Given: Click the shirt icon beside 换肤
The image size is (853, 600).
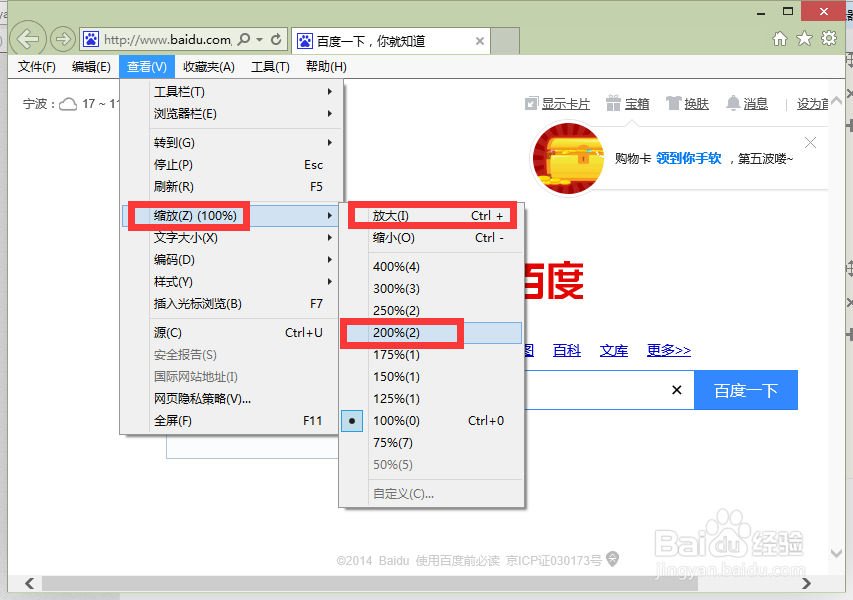Looking at the screenshot, I should click(673, 103).
